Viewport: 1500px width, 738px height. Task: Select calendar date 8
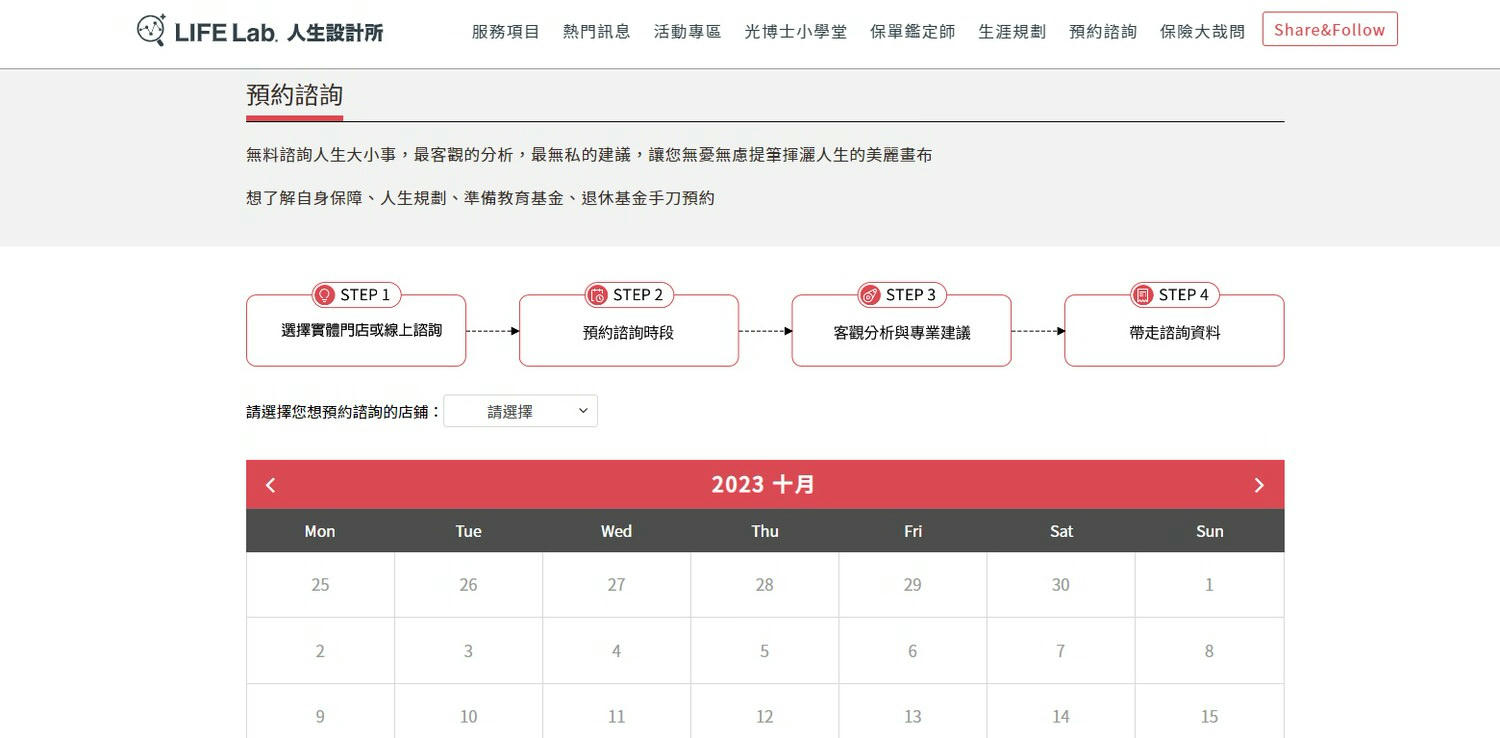[1209, 651]
